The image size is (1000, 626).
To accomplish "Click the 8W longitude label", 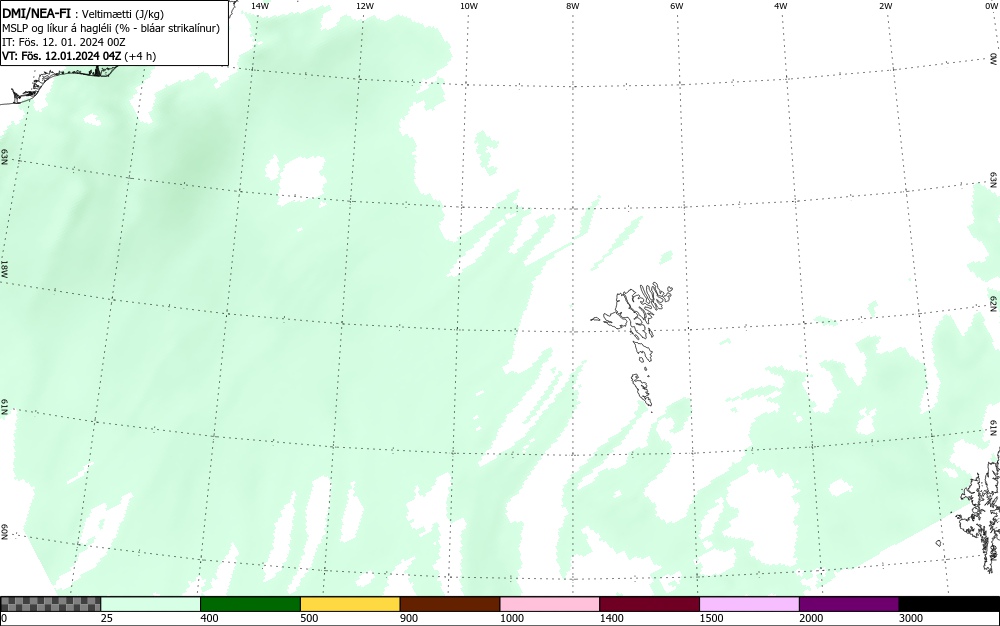I will [573, 6].
